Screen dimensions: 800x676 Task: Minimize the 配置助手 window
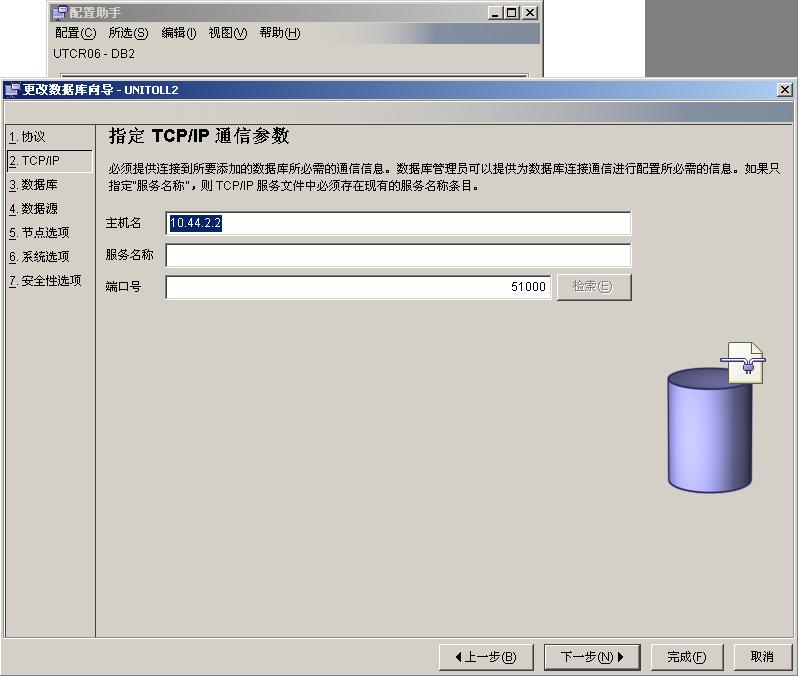[x=494, y=13]
